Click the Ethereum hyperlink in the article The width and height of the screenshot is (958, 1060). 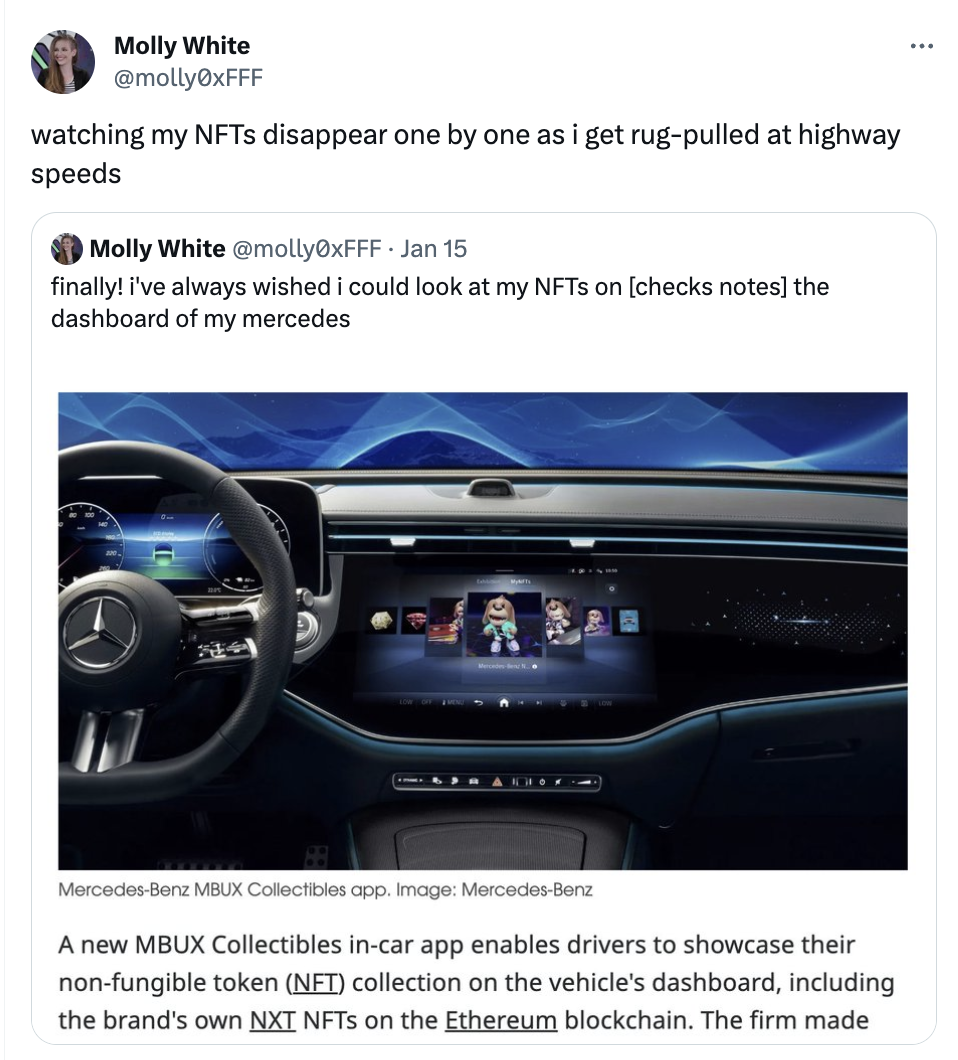pyautogui.click(x=500, y=1021)
